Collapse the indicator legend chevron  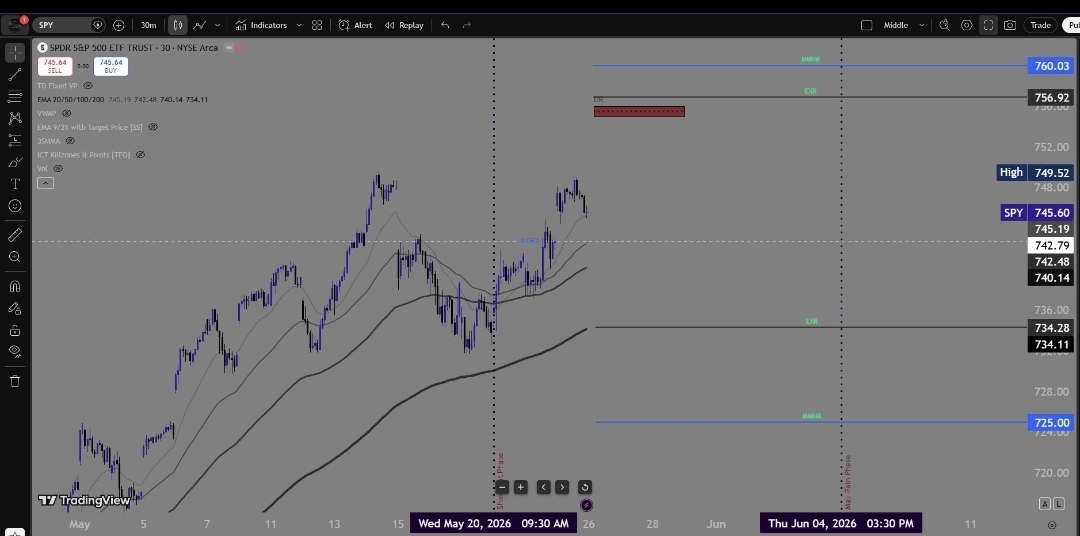[x=45, y=183]
